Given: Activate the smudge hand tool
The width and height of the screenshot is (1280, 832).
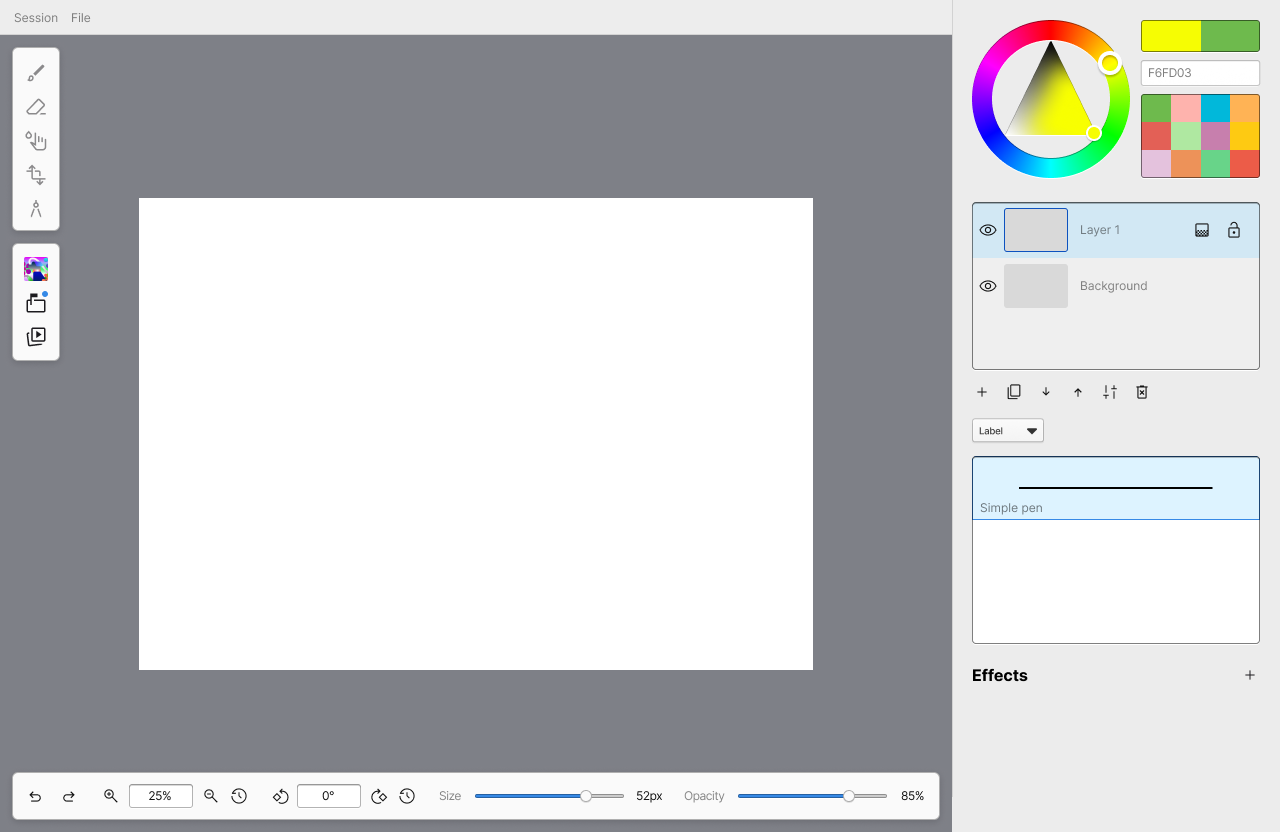Looking at the screenshot, I should click(x=36, y=141).
